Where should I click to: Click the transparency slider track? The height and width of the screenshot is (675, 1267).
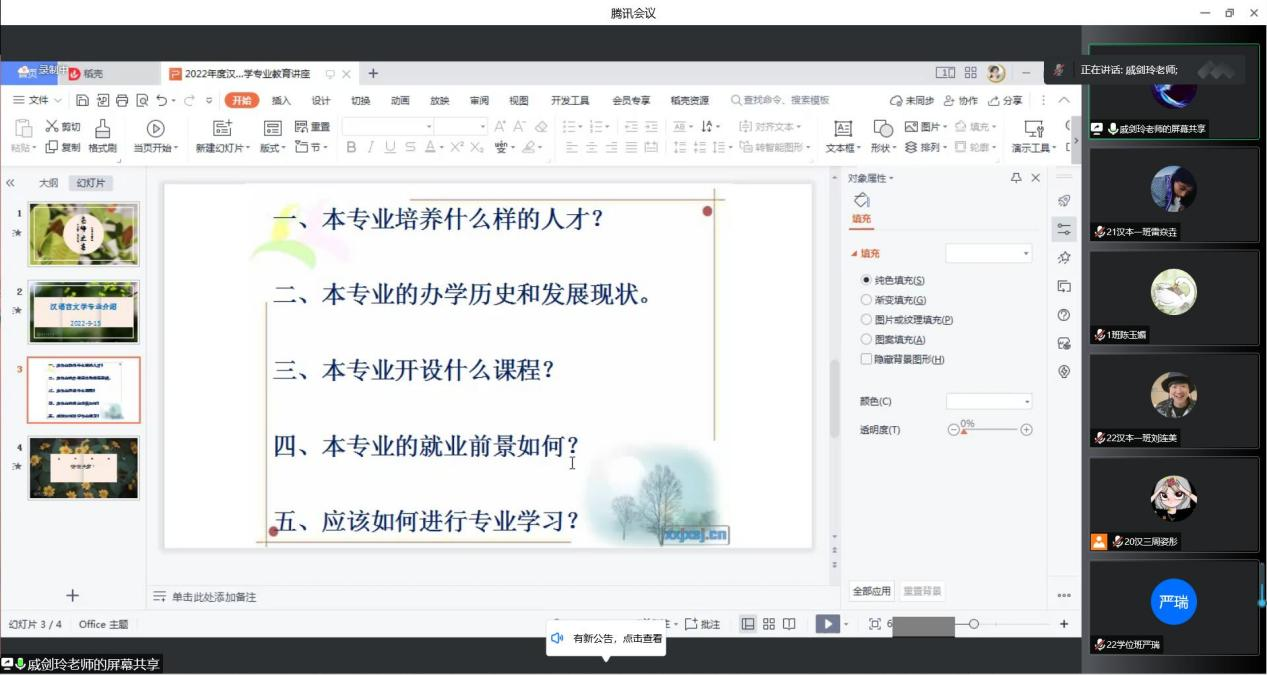tap(989, 430)
